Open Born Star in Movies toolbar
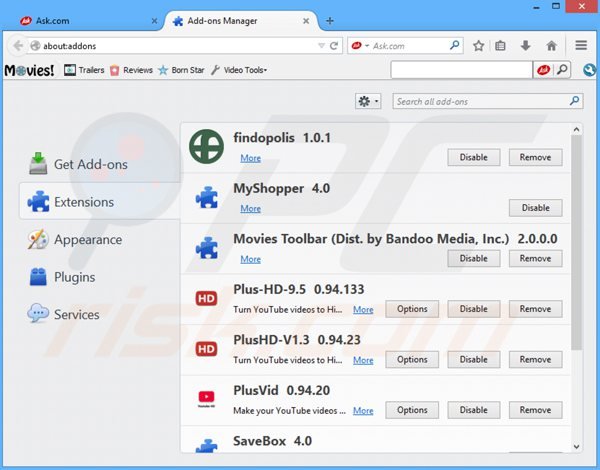600x470 pixels. tap(181, 70)
